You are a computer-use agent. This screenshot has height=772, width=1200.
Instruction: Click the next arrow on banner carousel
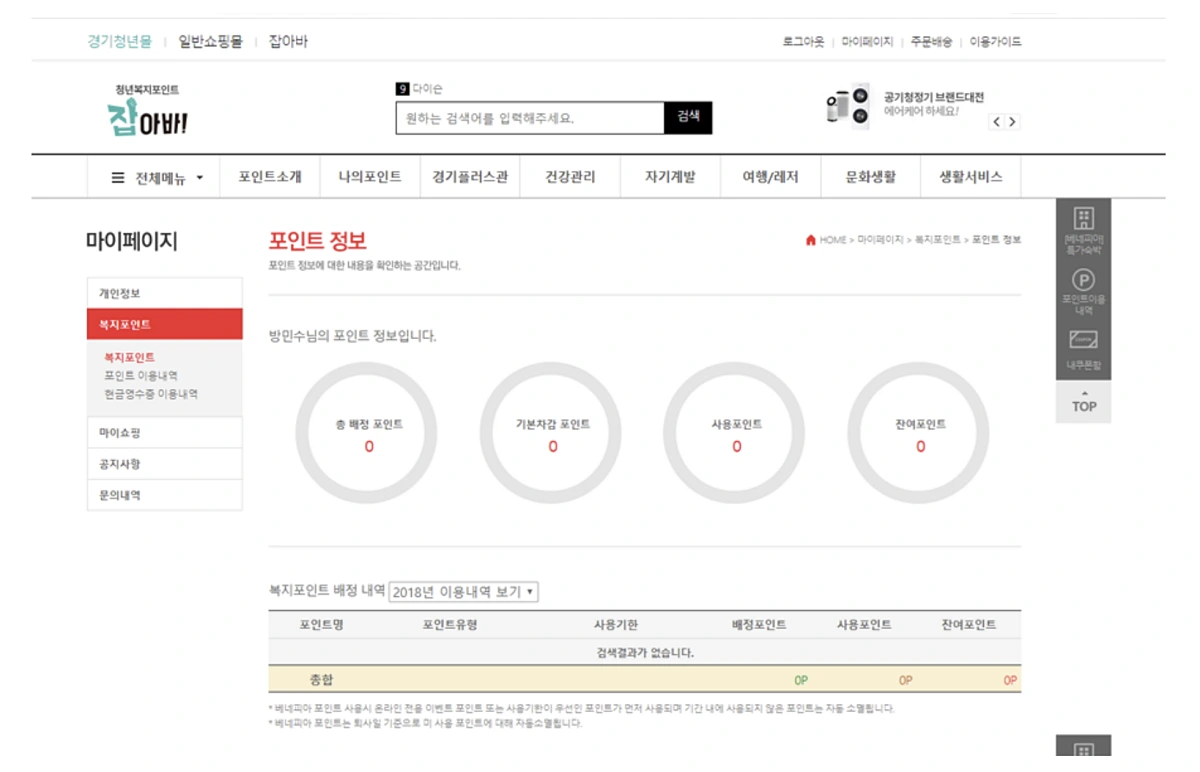1012,121
